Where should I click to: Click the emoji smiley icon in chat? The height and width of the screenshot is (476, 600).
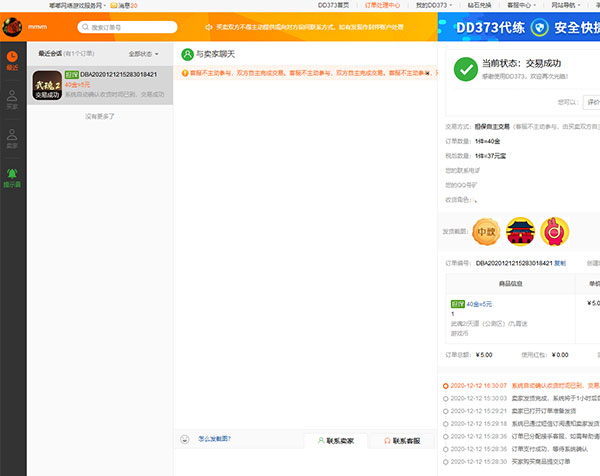coord(184,439)
